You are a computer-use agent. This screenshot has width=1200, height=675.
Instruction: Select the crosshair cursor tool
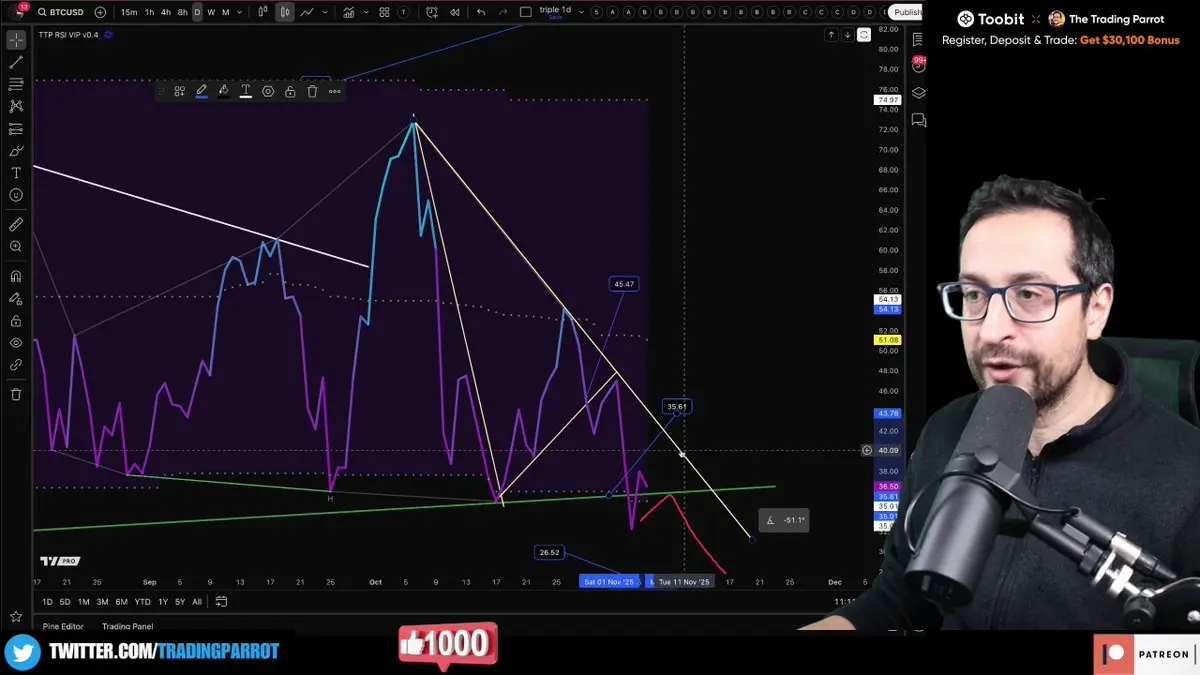pyautogui.click(x=16, y=40)
